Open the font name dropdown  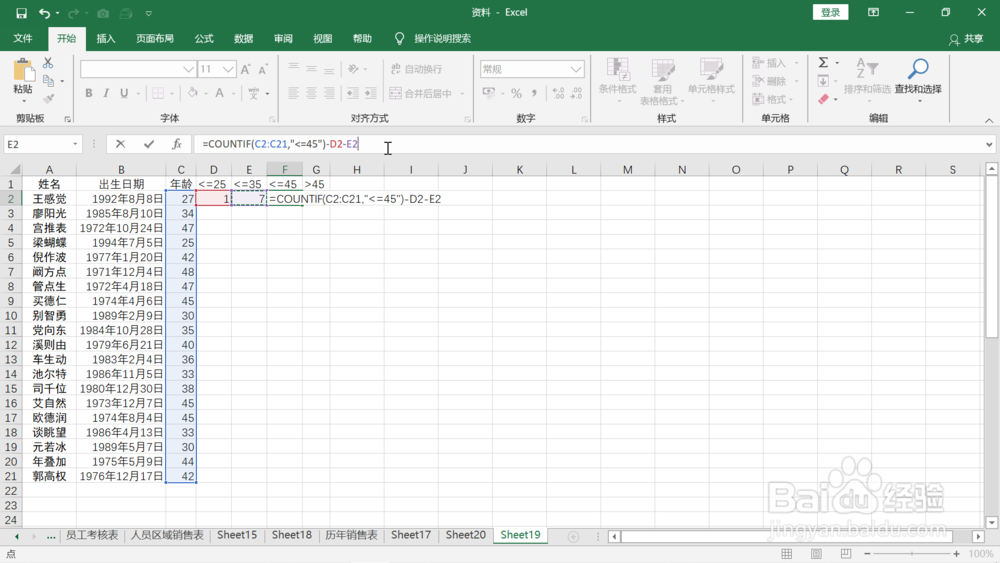coord(188,69)
